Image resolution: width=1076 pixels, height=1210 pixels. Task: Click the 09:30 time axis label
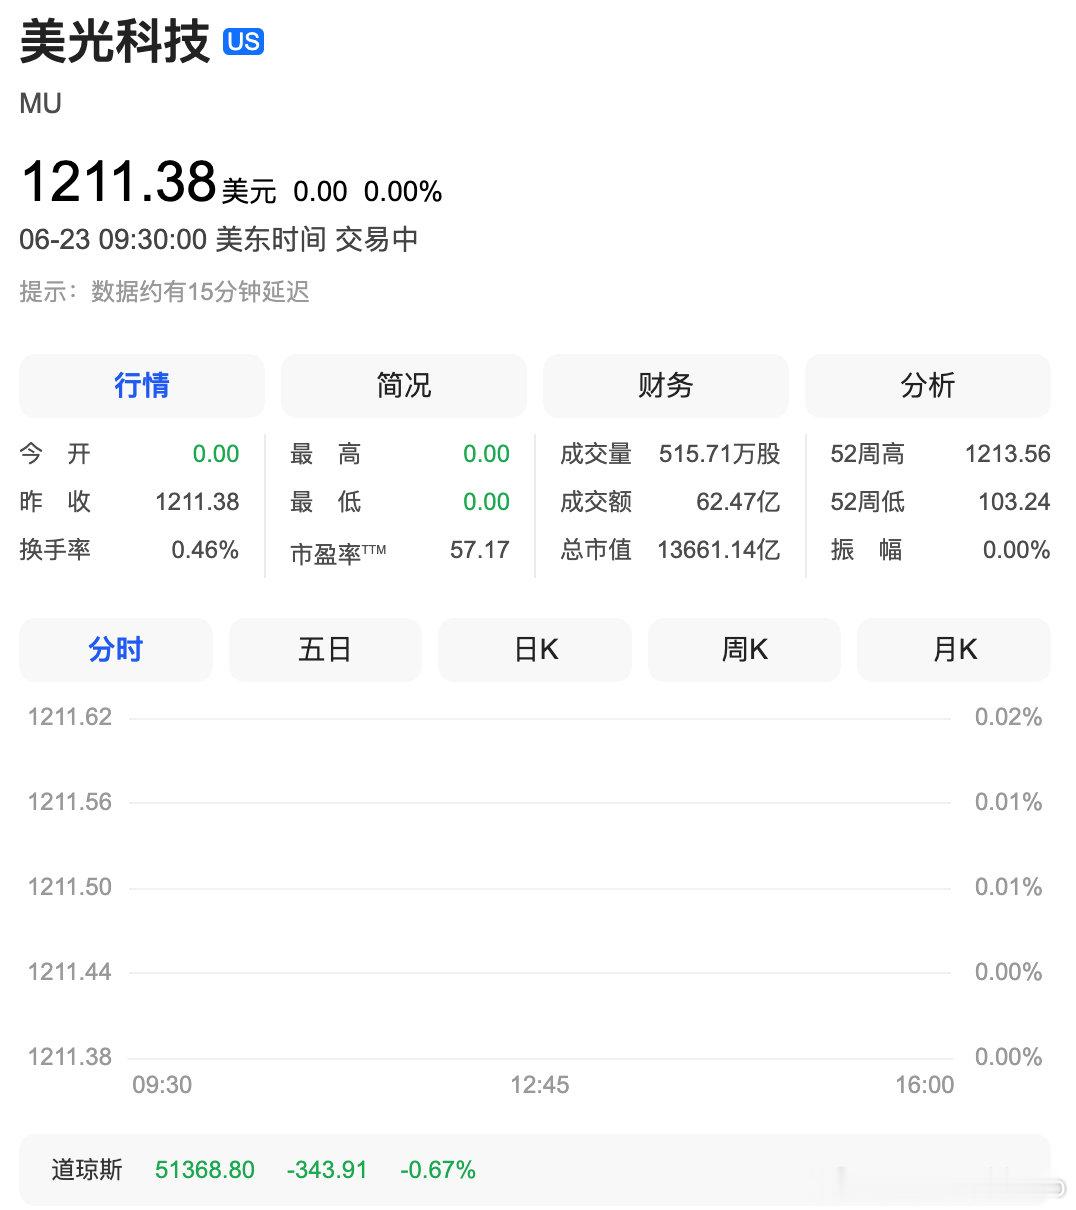[x=162, y=1085]
